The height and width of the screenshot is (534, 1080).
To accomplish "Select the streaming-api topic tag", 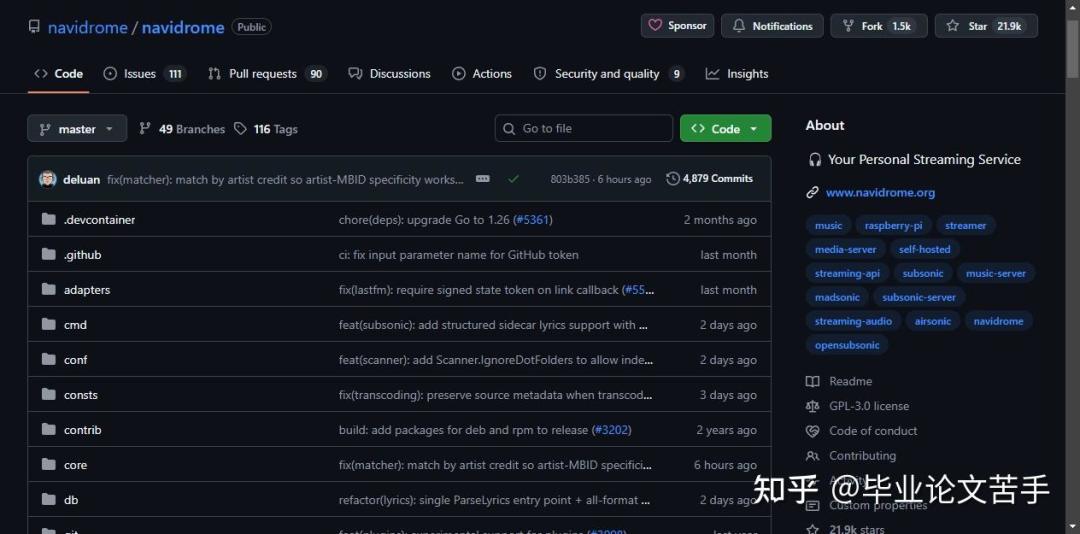I will [847, 274].
